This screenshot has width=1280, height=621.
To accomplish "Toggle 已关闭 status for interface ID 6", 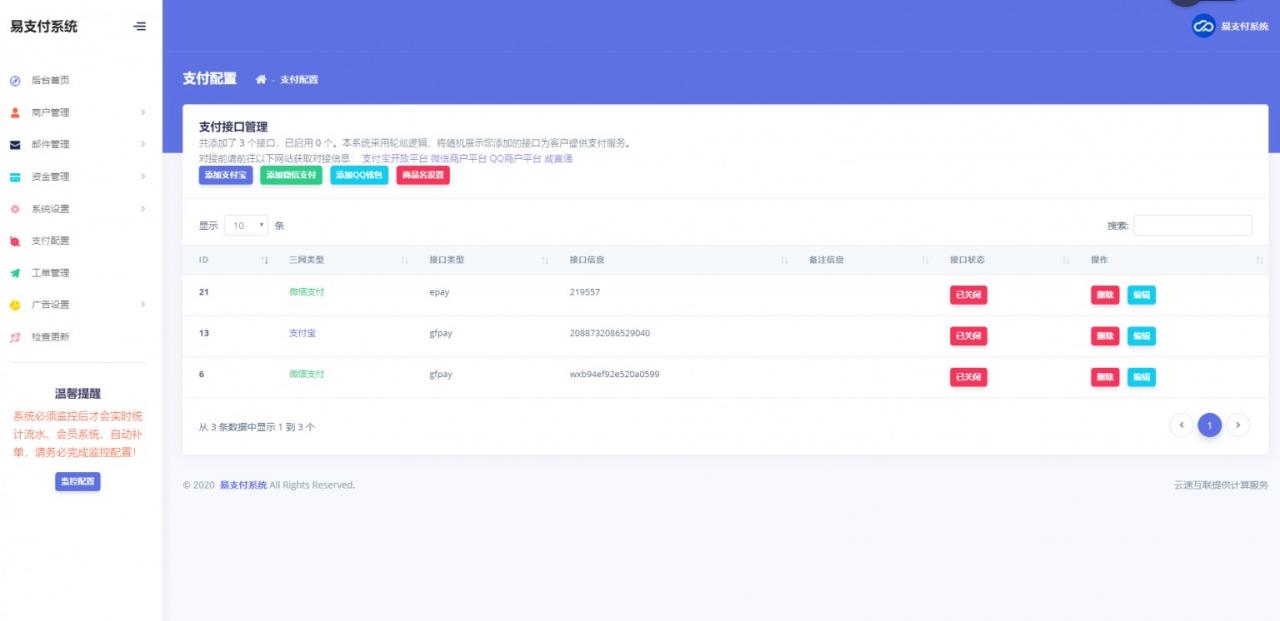I will (968, 377).
